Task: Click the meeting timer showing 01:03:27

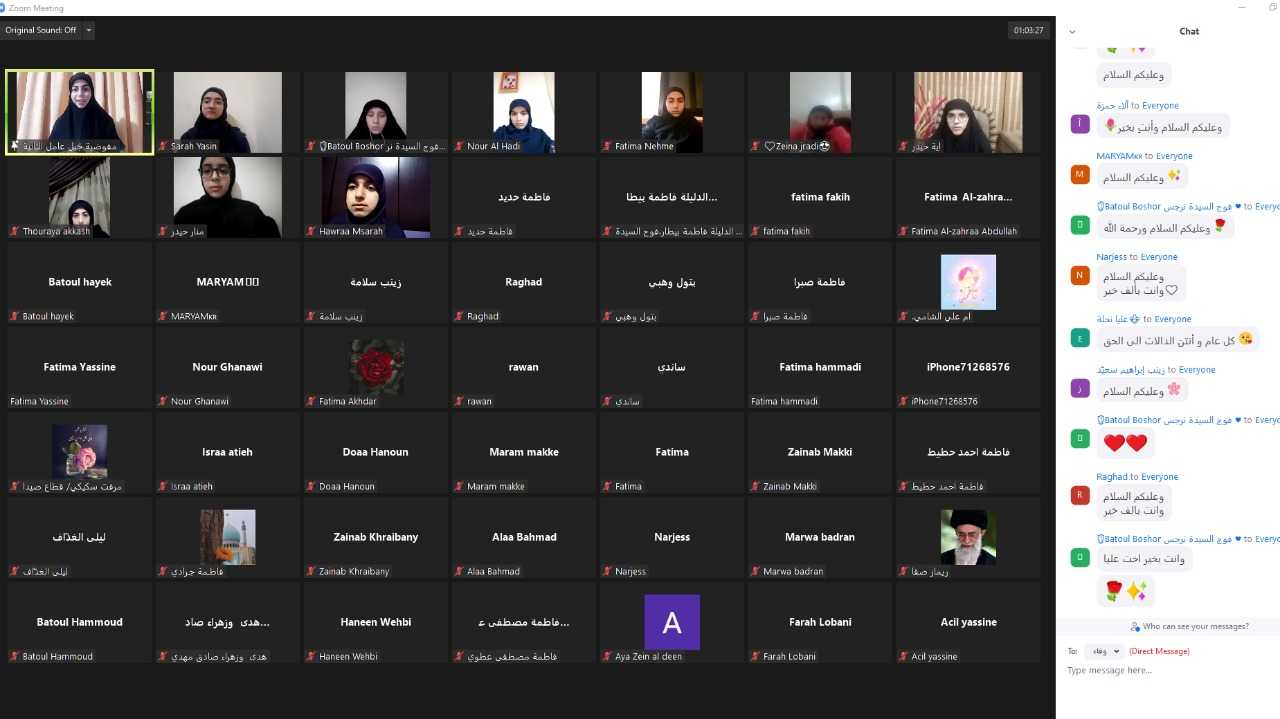Action: [1028, 30]
